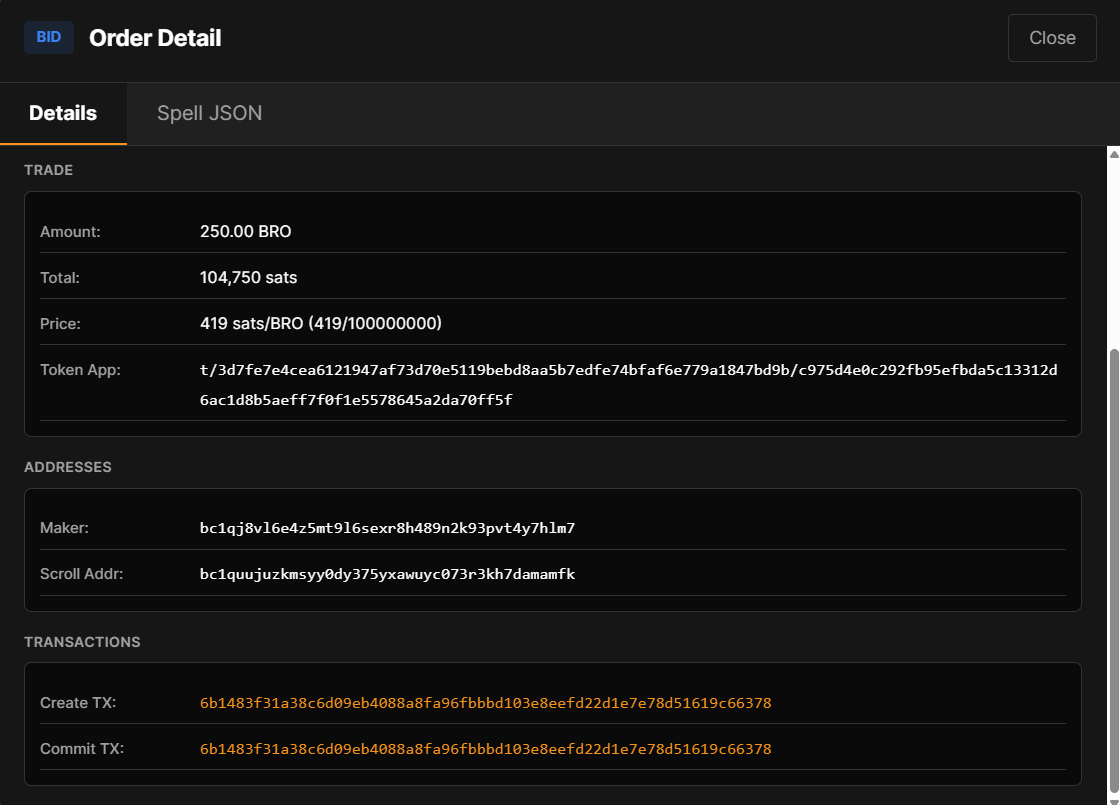Click the Maker: label
This screenshot has width=1120, height=805.
(x=64, y=528)
